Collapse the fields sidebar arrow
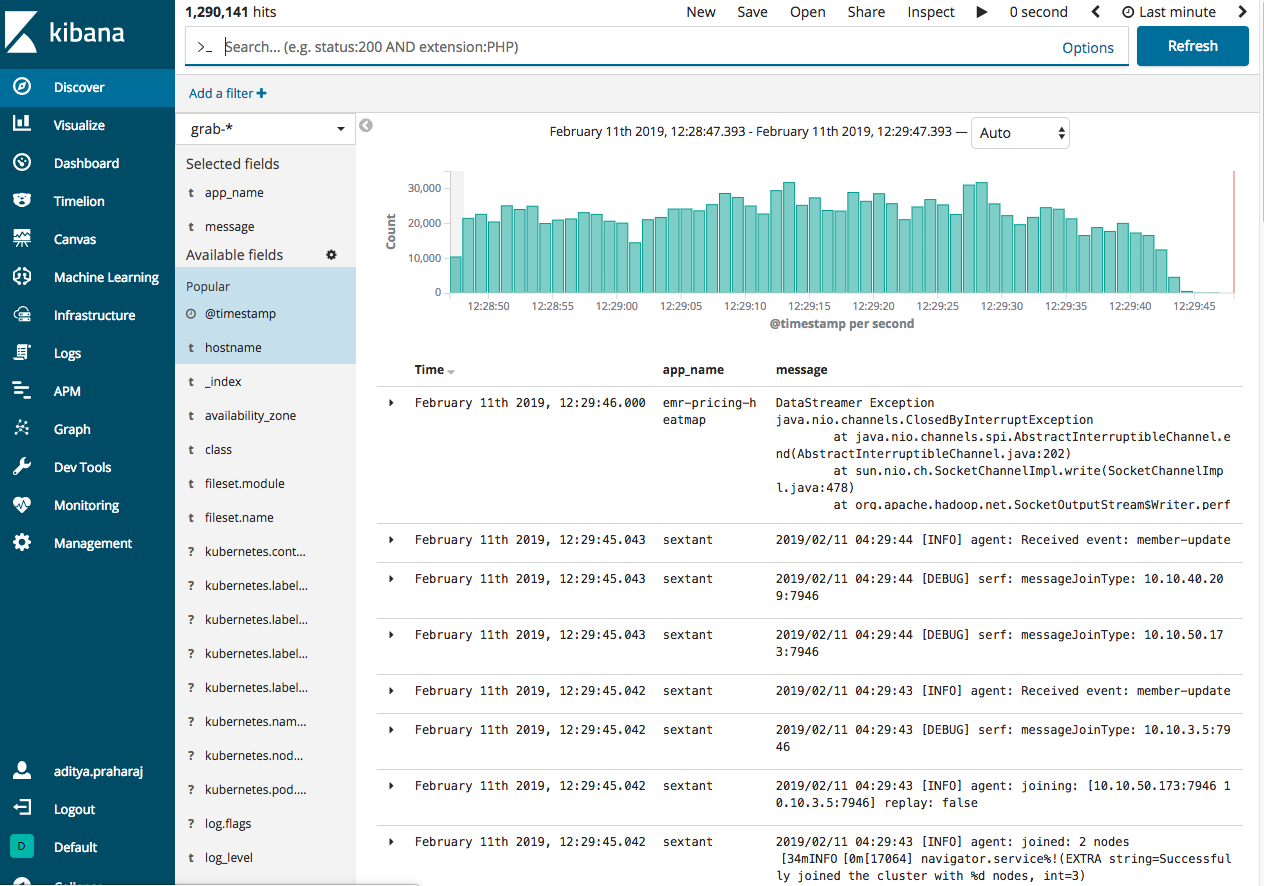Screen dimensions: 1264x886 point(366,126)
